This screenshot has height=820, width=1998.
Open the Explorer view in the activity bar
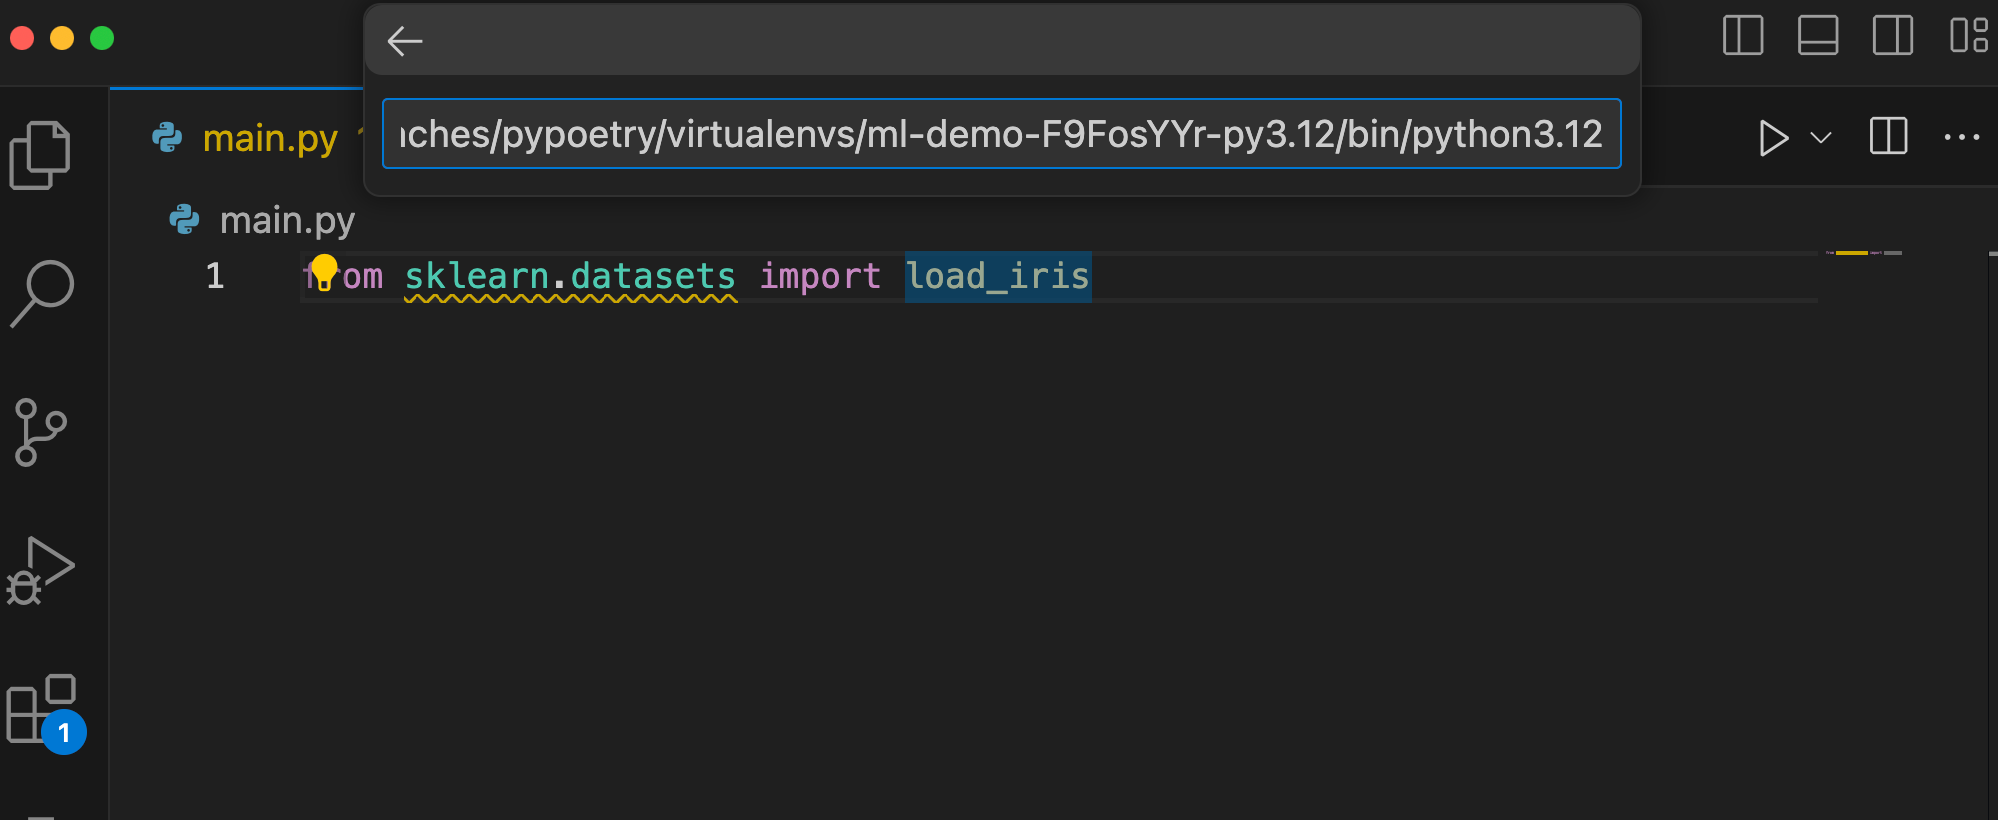[40, 155]
